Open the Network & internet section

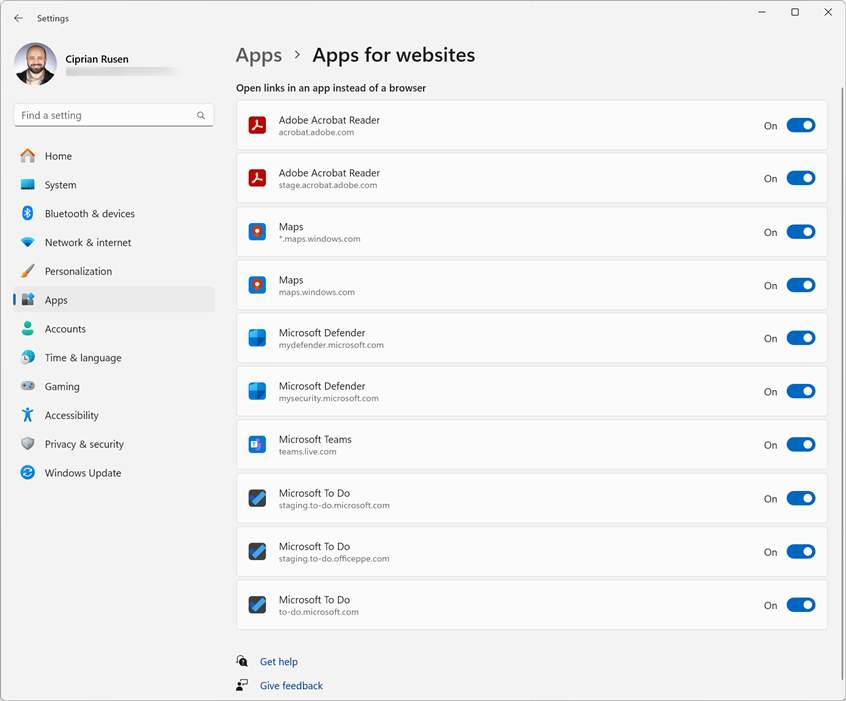click(88, 243)
